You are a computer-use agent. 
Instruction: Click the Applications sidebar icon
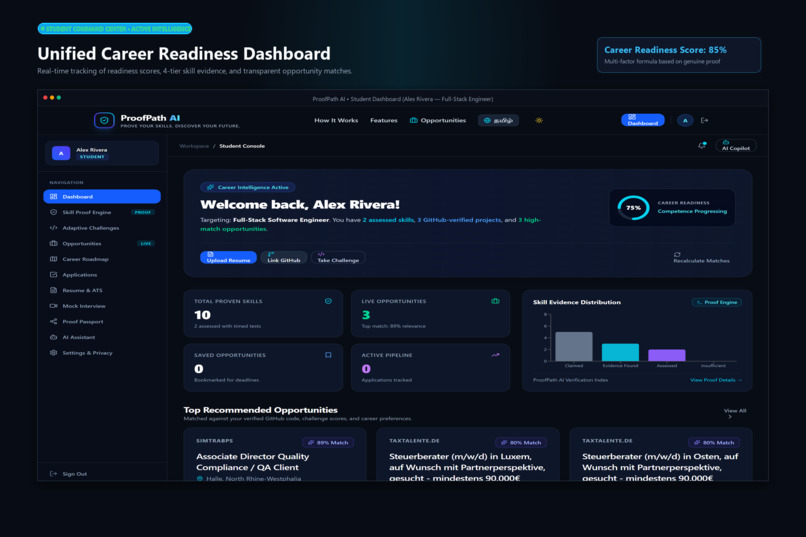coord(53,275)
